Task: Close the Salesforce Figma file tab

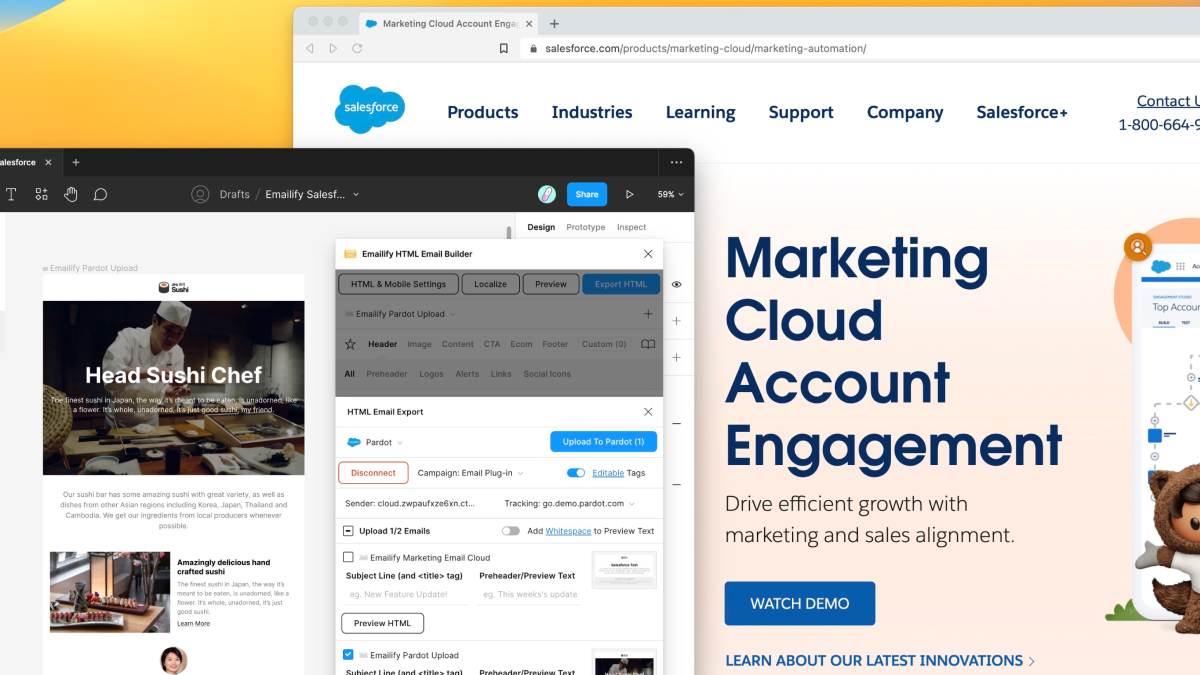Action: click(48, 162)
